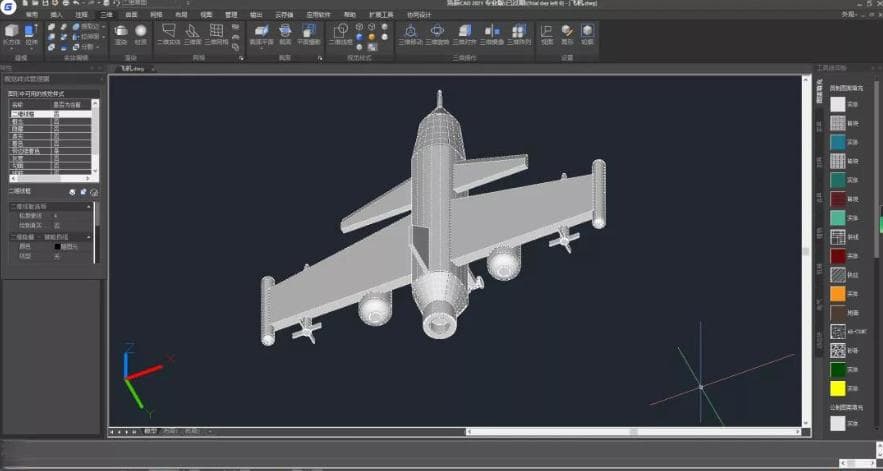Open the GstarCAD application menu logo button

coord(8,6)
